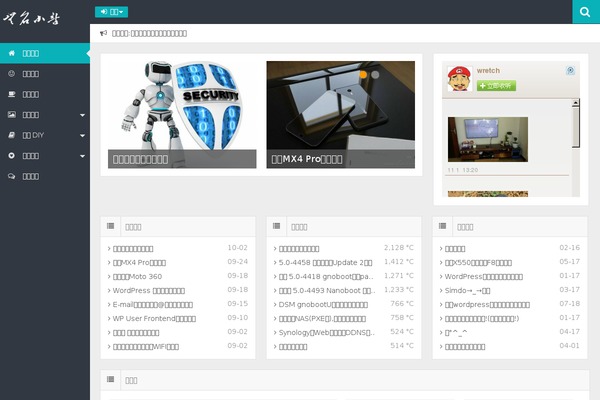Click the picture icon in the sidebar
The image size is (600, 400).
coord(12,114)
